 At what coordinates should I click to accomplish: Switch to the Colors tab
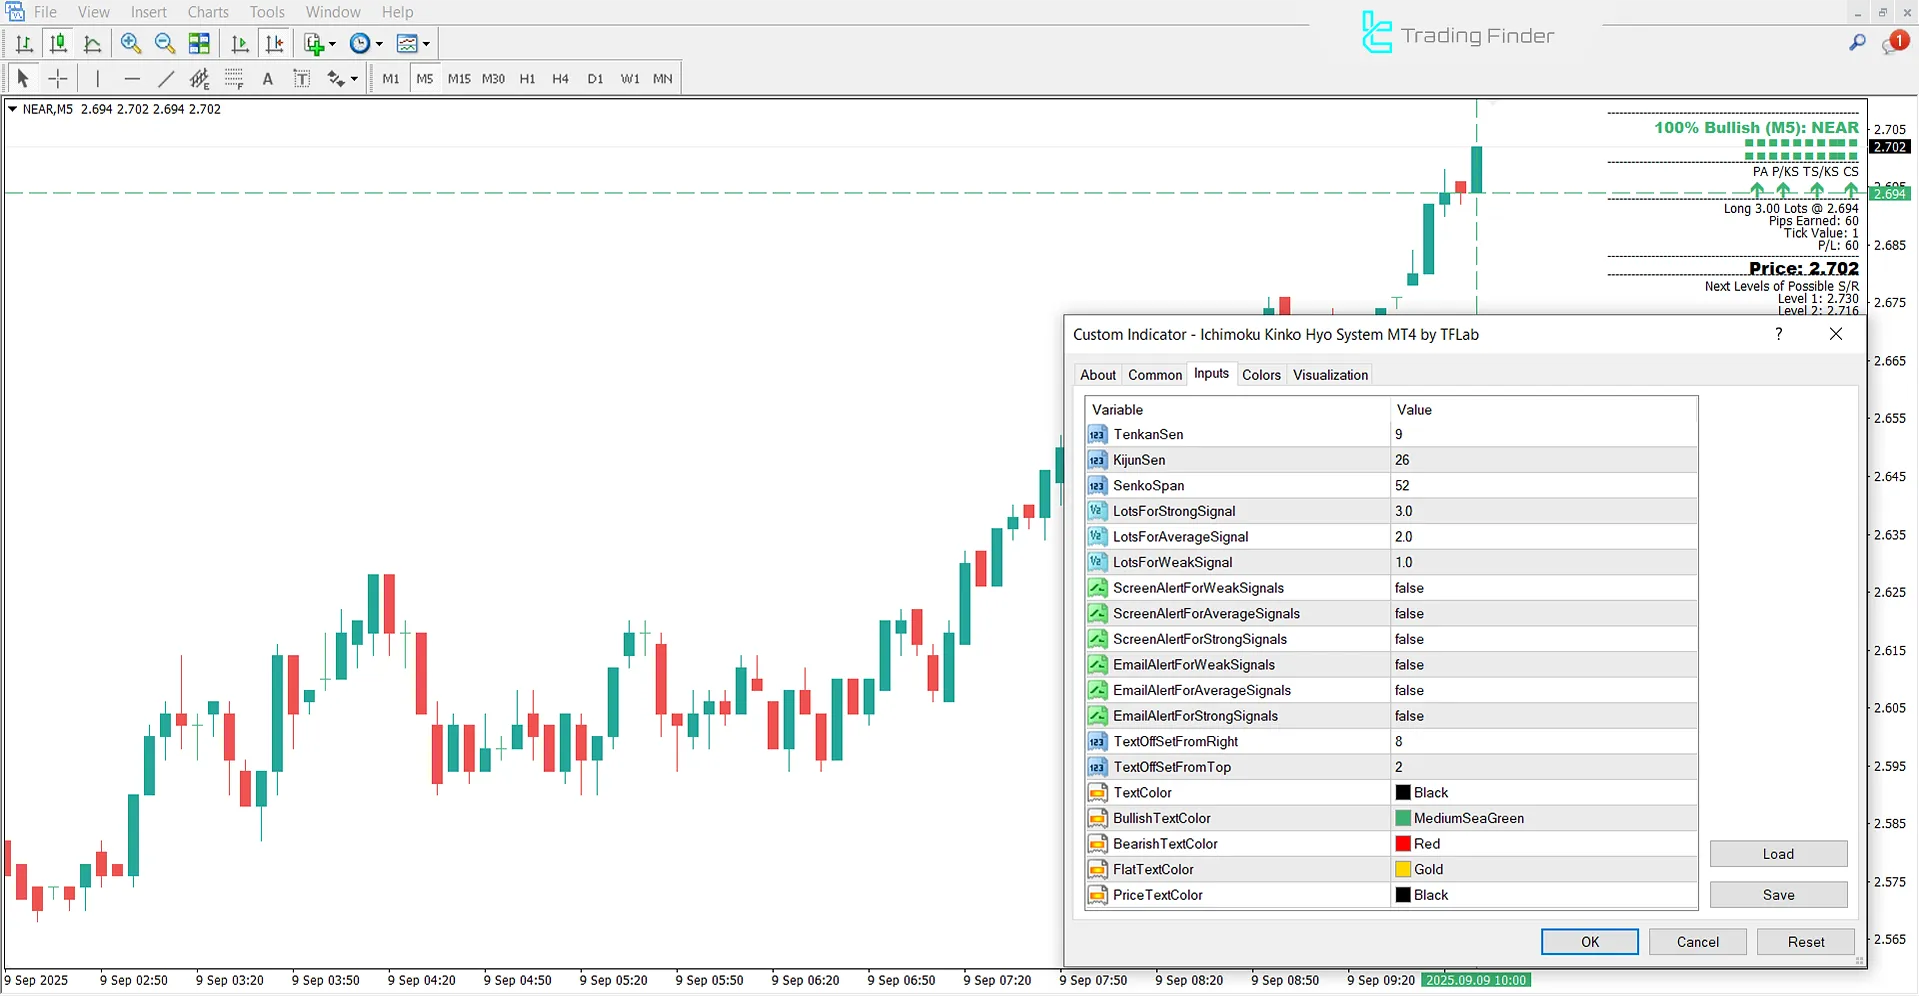[x=1261, y=374]
